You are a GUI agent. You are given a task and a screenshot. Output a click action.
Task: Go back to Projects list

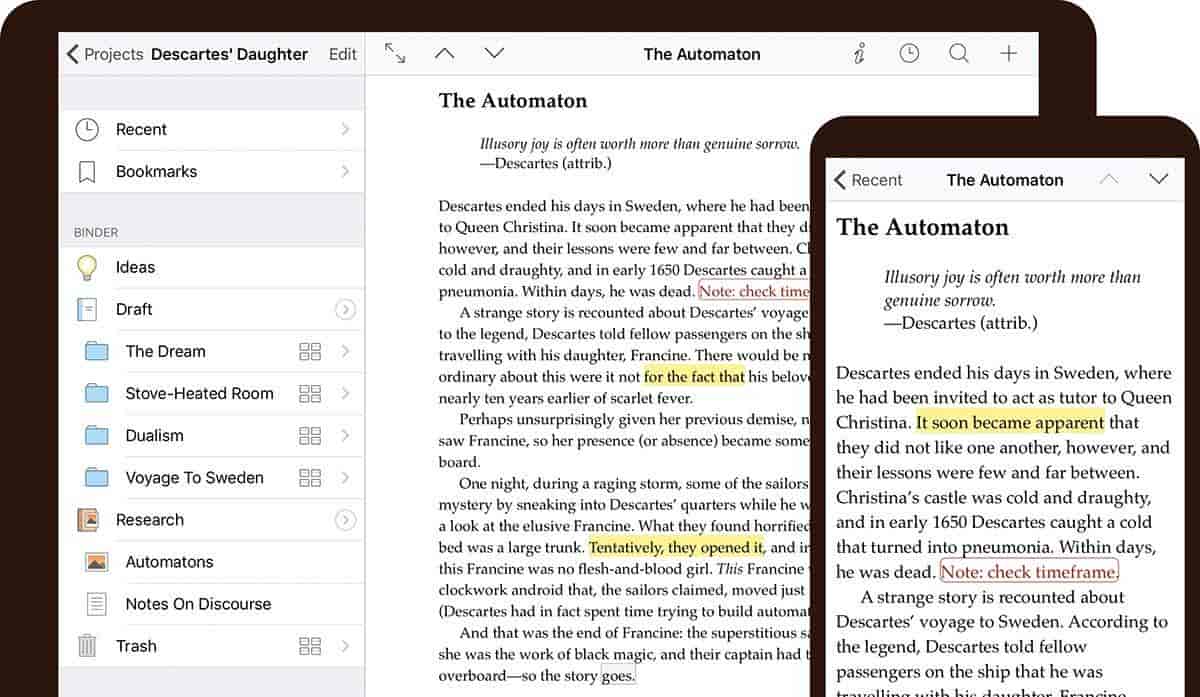point(104,54)
